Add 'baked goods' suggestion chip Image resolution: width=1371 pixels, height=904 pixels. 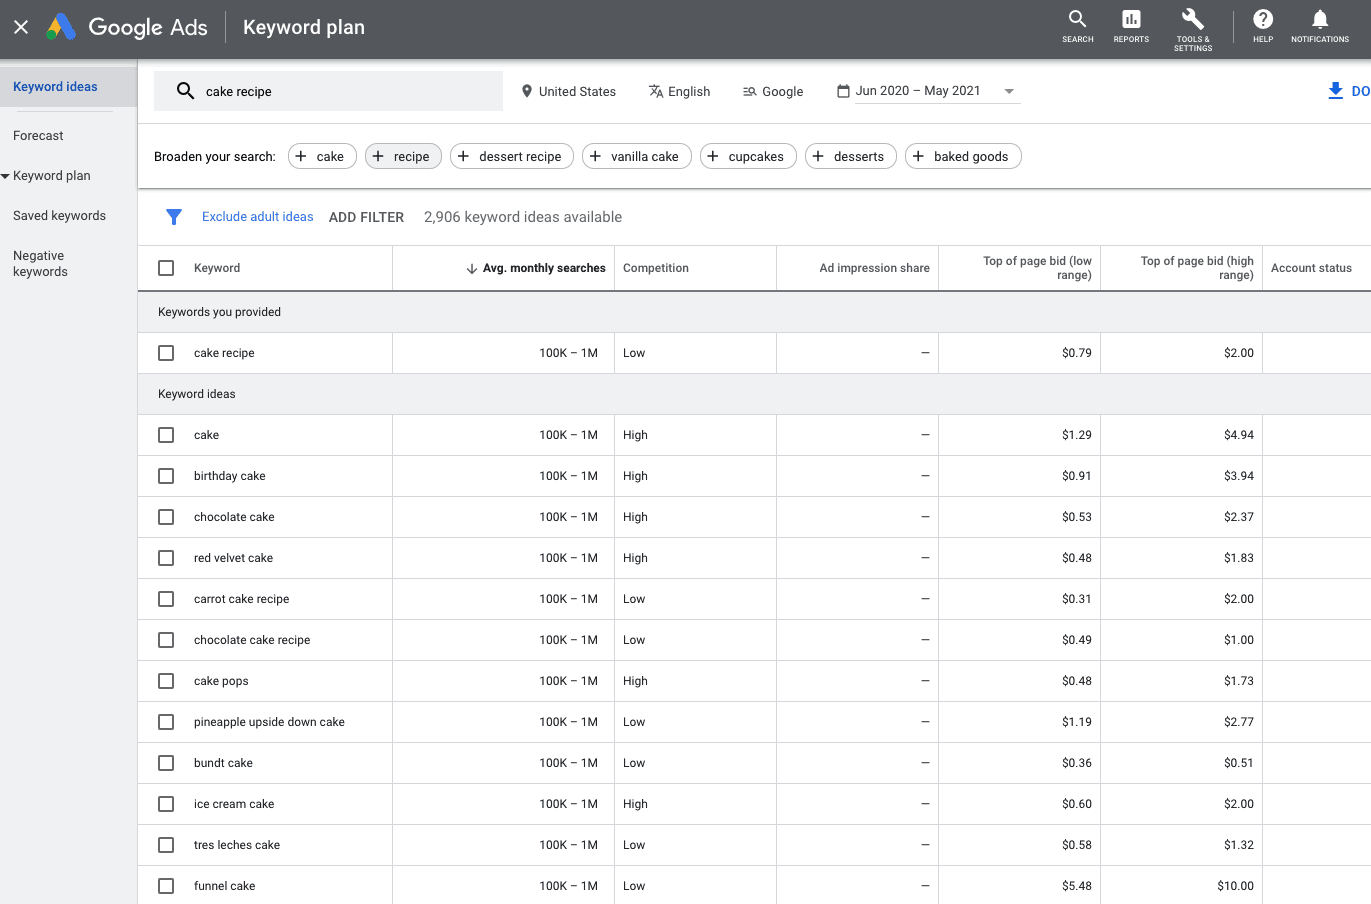[x=963, y=156]
